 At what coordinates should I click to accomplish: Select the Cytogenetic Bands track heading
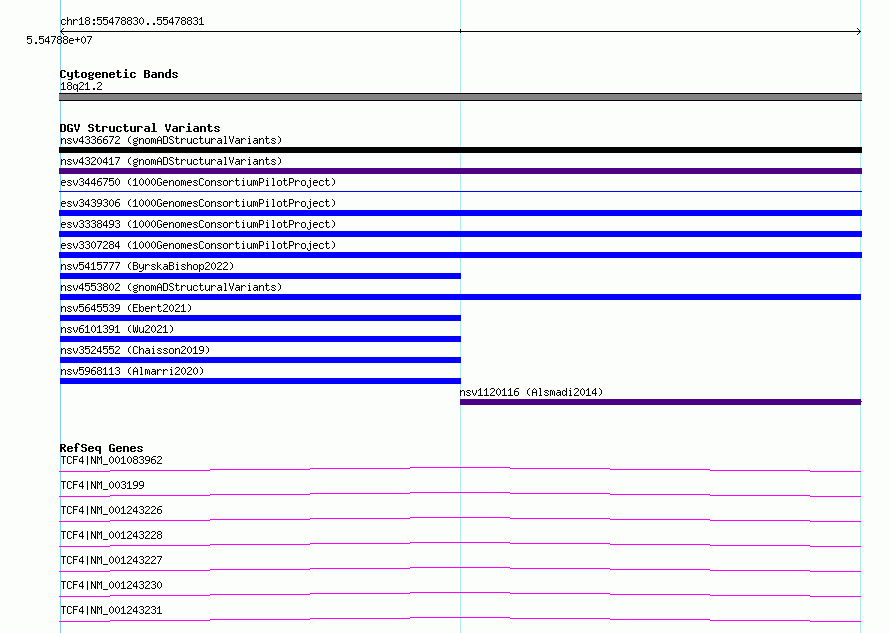point(119,74)
